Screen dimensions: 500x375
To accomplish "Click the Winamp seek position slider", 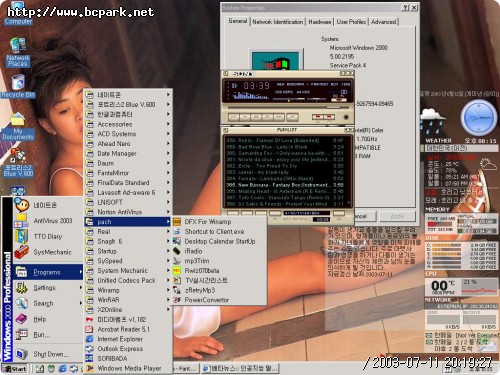I will [287, 108].
